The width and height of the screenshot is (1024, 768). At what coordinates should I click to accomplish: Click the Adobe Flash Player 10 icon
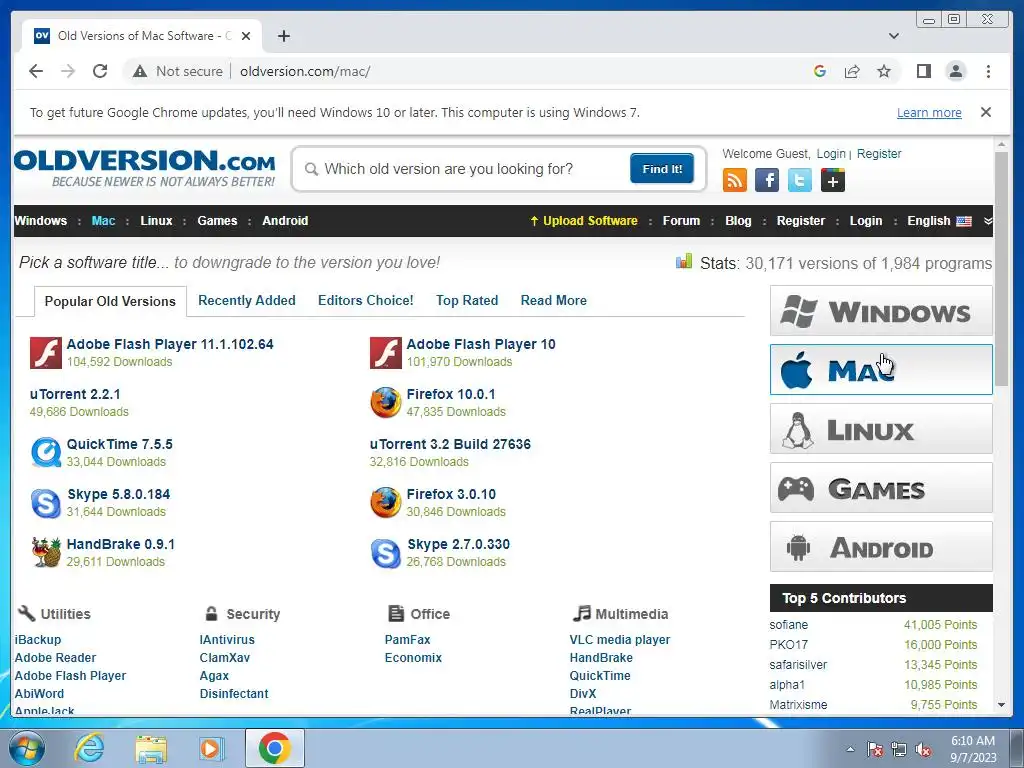(x=386, y=353)
